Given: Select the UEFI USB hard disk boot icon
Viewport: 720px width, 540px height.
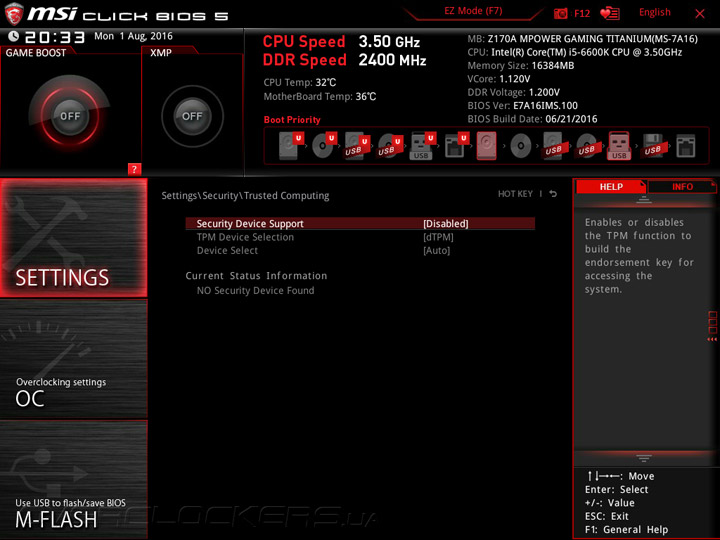Looking at the screenshot, I should (357, 146).
